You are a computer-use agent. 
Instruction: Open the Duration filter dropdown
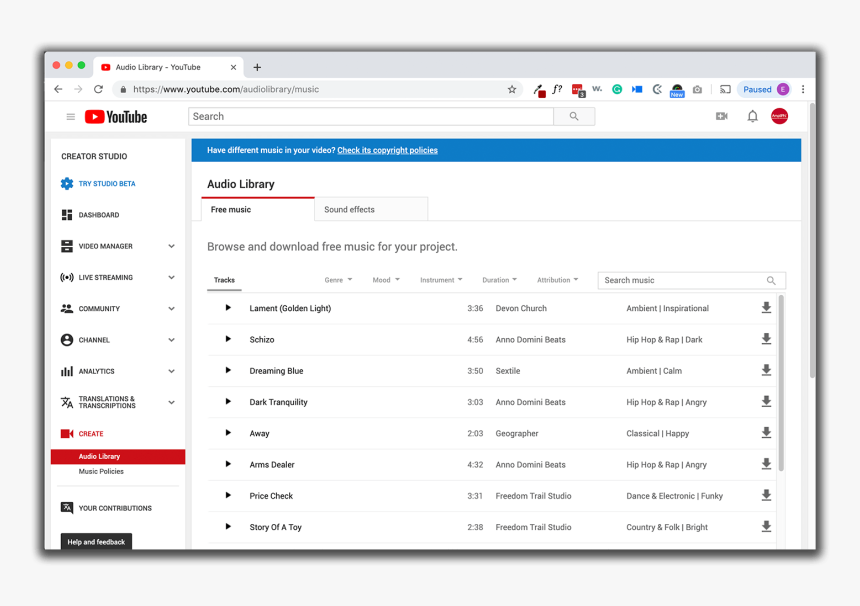499,280
